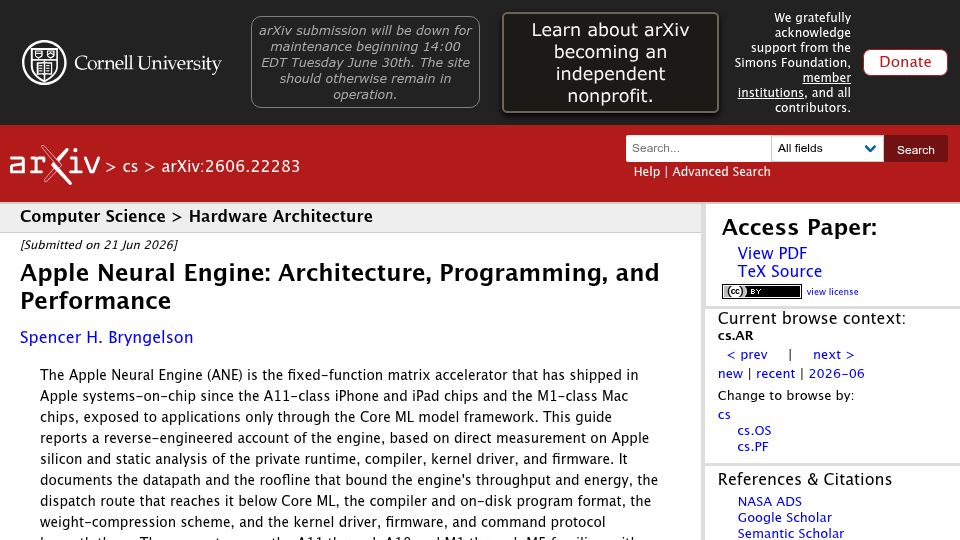
Task: Browse by the cs.OS category
Action: [754, 430]
